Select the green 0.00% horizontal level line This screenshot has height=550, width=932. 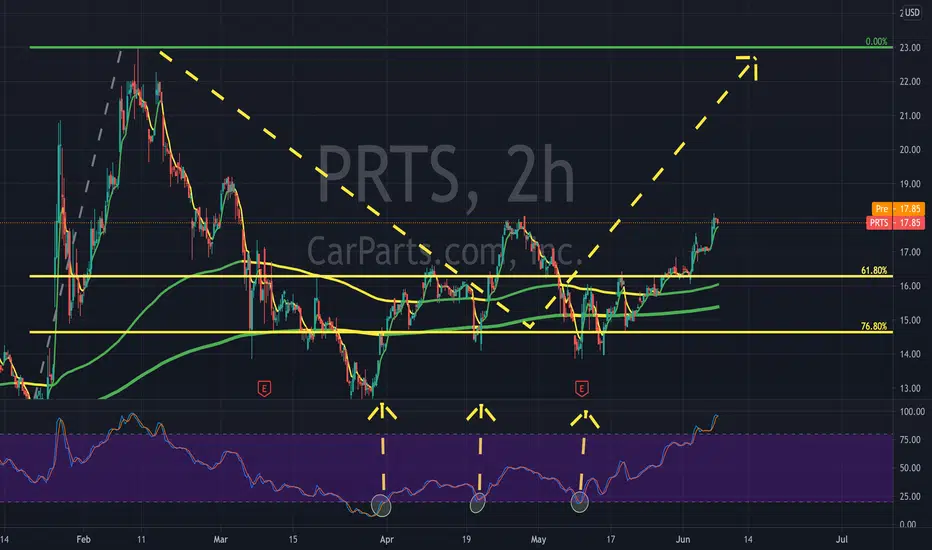pos(461,47)
